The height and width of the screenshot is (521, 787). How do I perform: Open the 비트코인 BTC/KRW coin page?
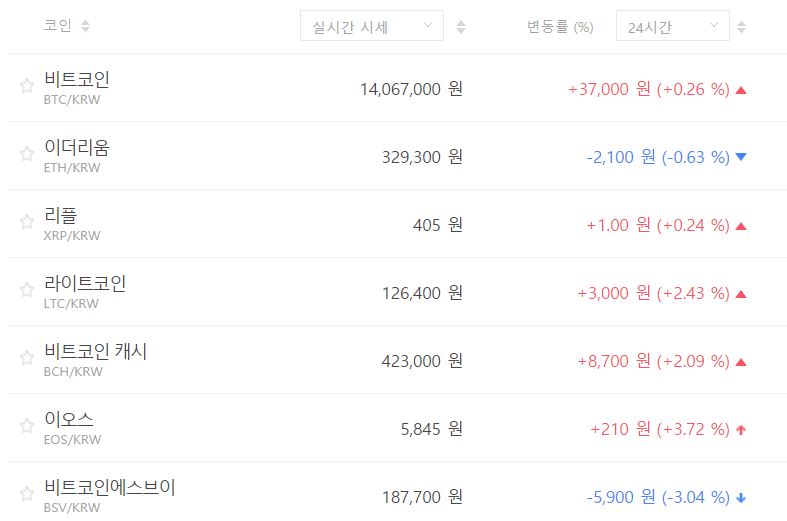[77, 80]
